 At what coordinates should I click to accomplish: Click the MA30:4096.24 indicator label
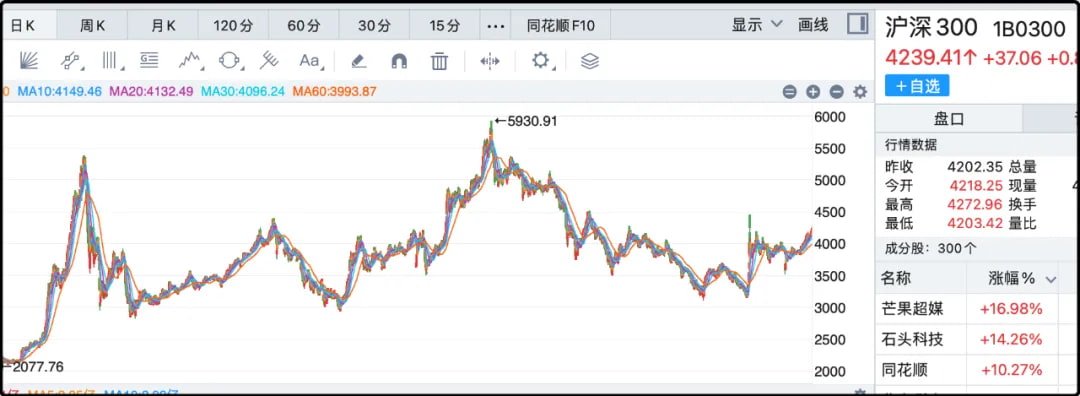click(243, 91)
